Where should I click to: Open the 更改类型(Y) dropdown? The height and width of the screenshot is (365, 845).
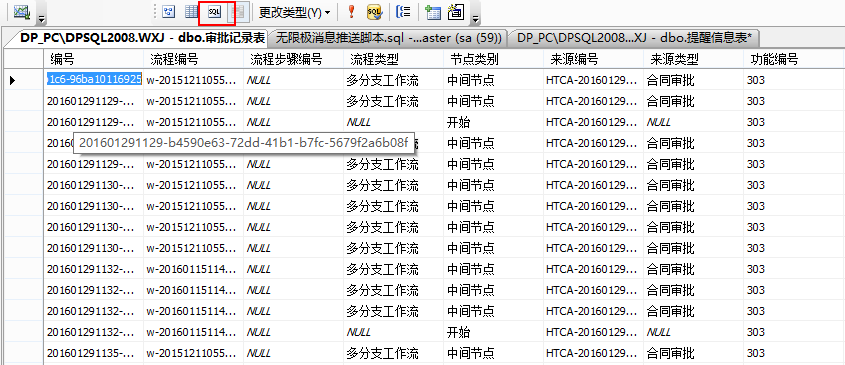coord(294,12)
